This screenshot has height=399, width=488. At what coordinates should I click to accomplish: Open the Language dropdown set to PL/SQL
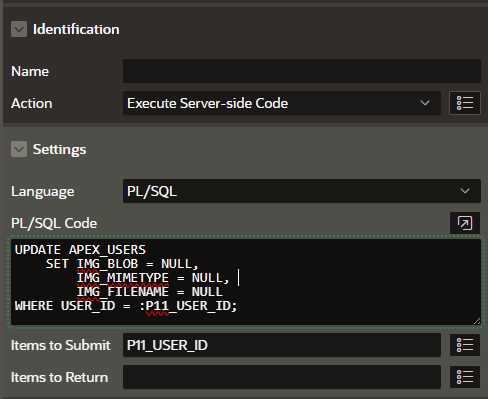pos(302,191)
